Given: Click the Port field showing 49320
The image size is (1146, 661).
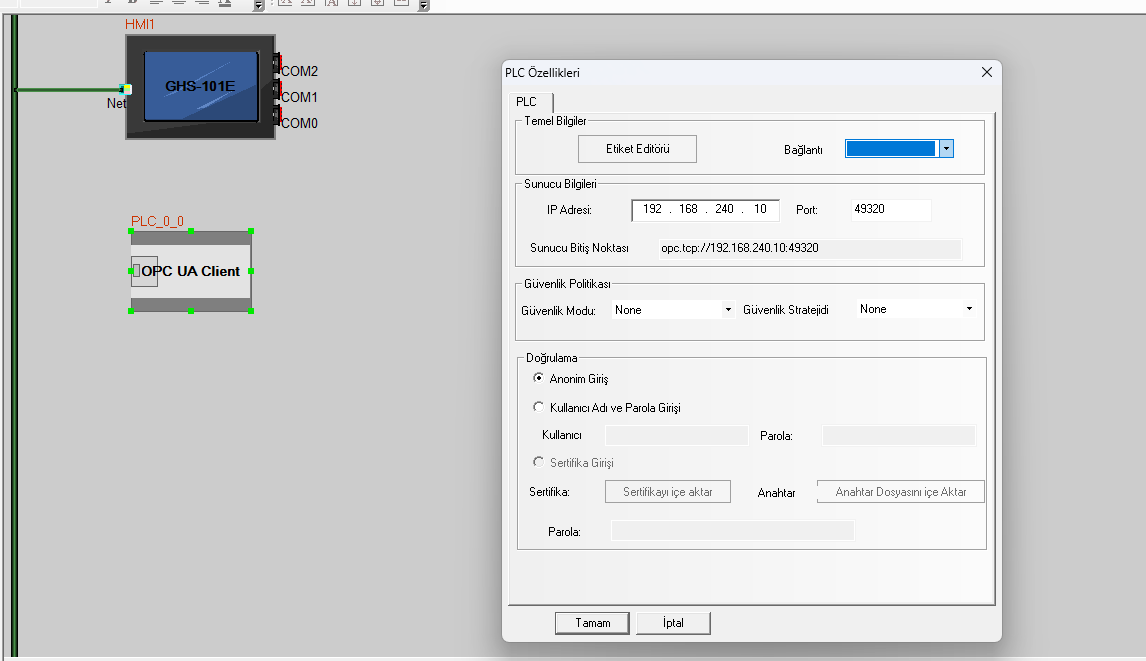Looking at the screenshot, I should (891, 209).
